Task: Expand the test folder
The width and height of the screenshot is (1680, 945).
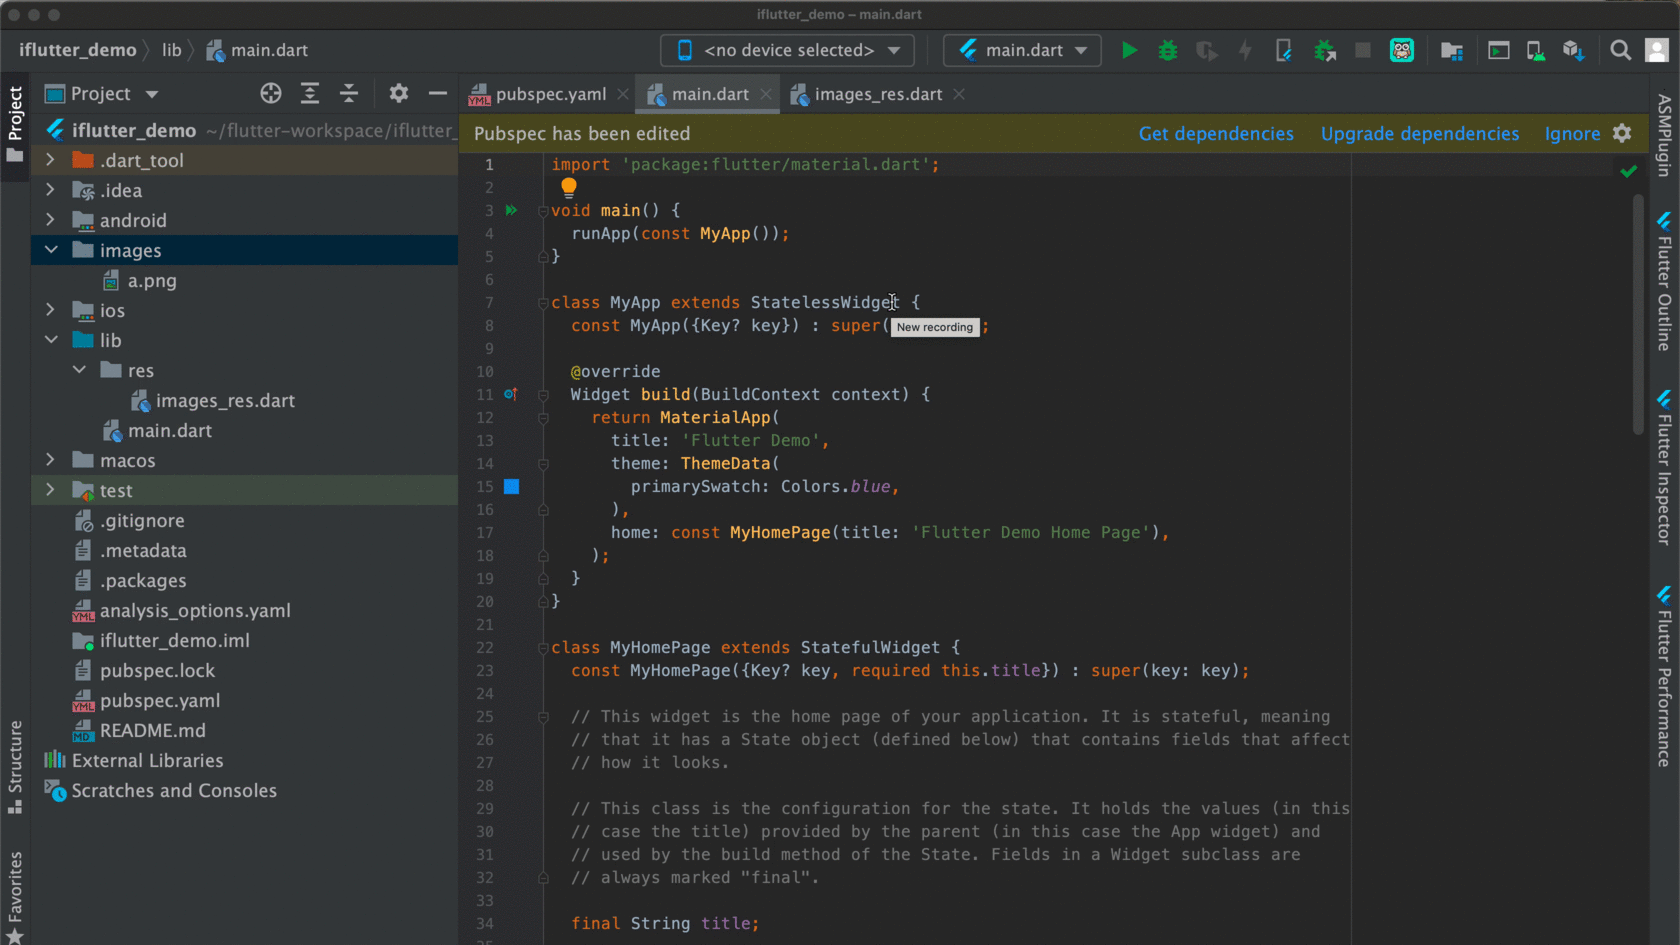Action: (50, 490)
